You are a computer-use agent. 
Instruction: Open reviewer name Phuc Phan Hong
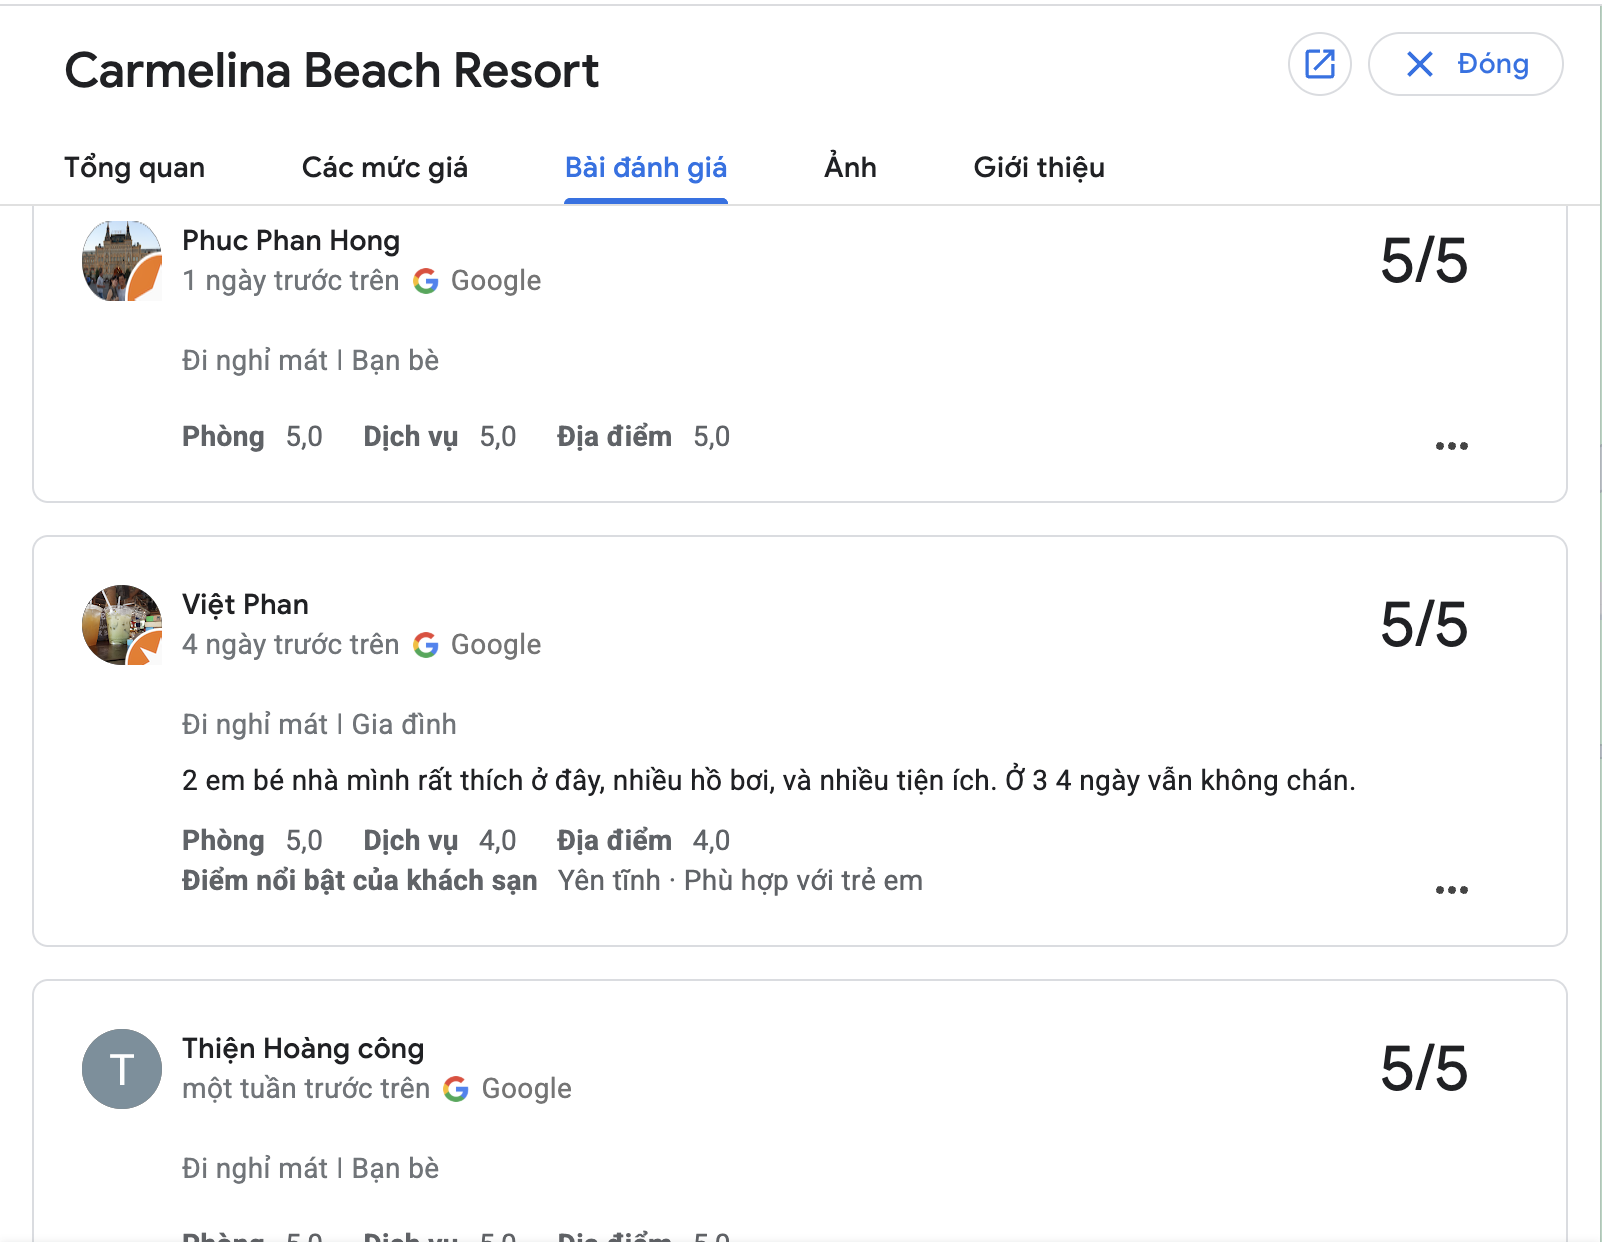point(291,240)
